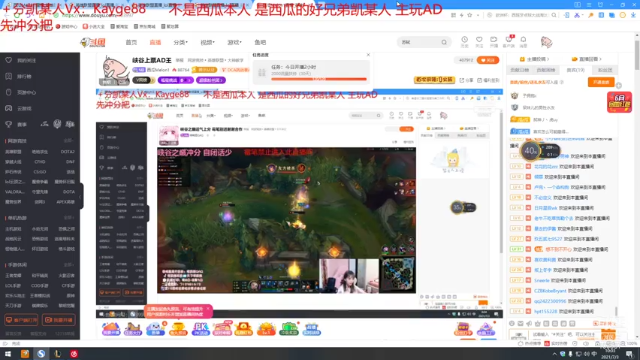This screenshot has width=640, height=360.
Task: Click the chat emoji icon
Action: click(512, 323)
